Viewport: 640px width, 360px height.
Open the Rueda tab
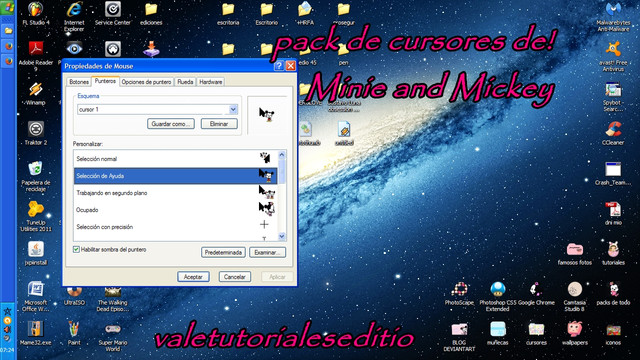(185, 82)
